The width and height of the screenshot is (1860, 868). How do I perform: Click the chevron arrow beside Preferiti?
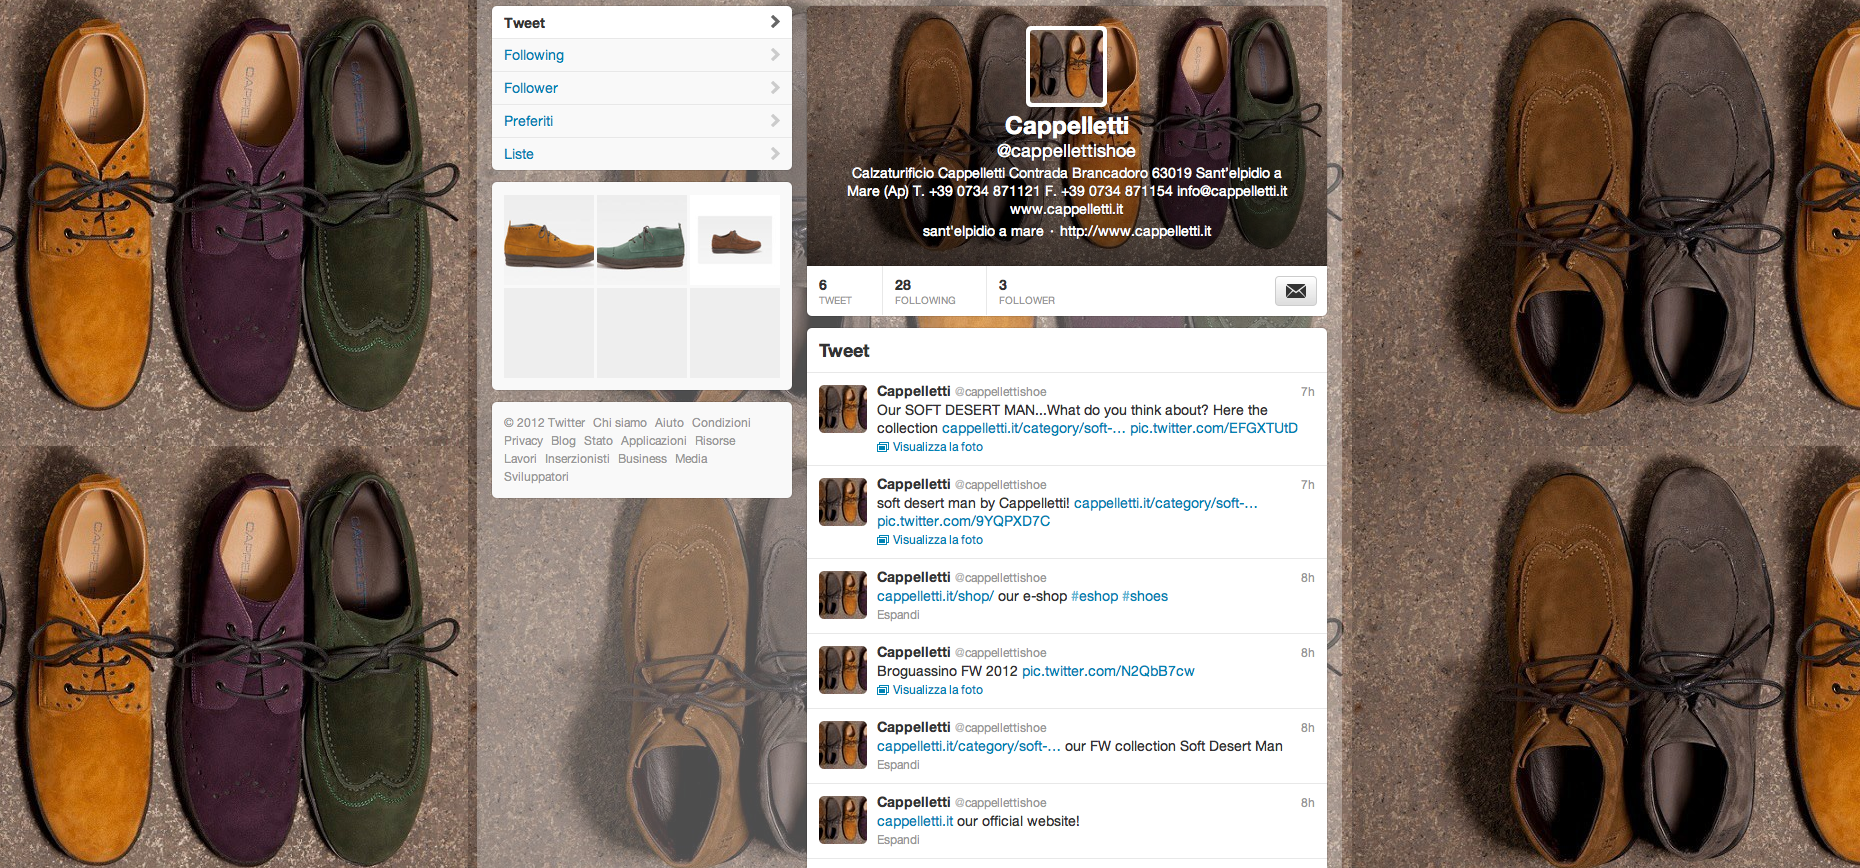click(x=775, y=121)
